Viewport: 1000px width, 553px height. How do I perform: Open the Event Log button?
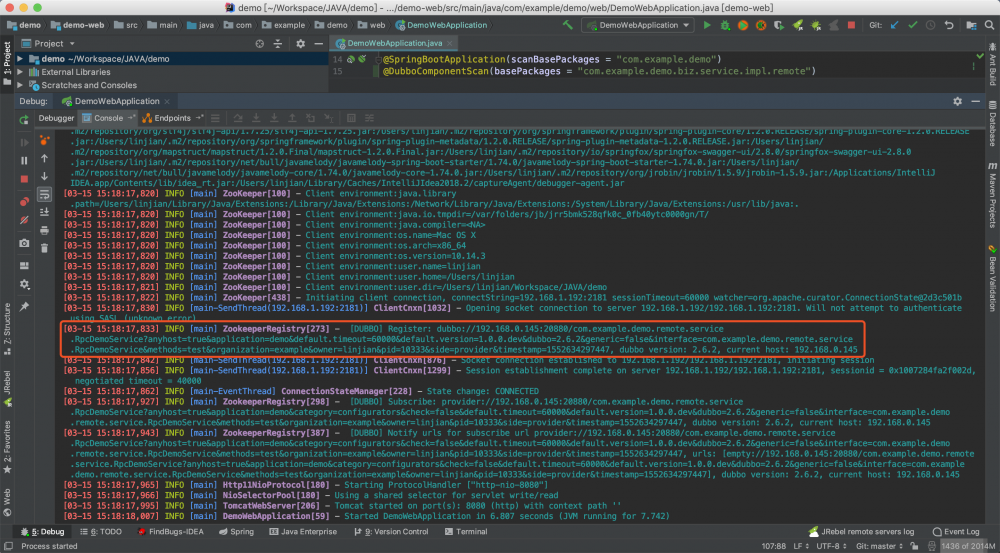pyautogui.click(x=955, y=532)
